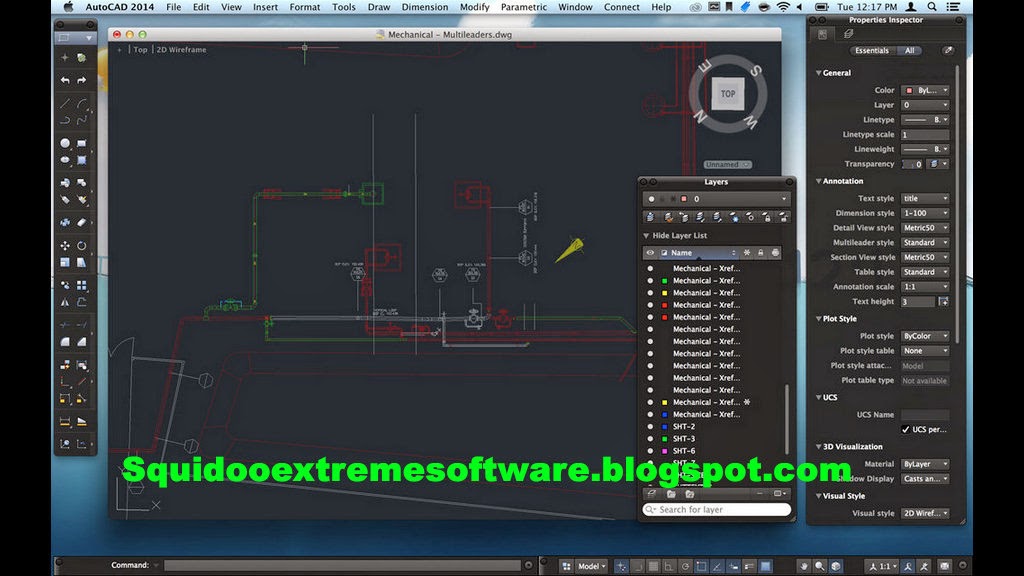Click the Layer Properties stack icon in Layers panel

650,217
